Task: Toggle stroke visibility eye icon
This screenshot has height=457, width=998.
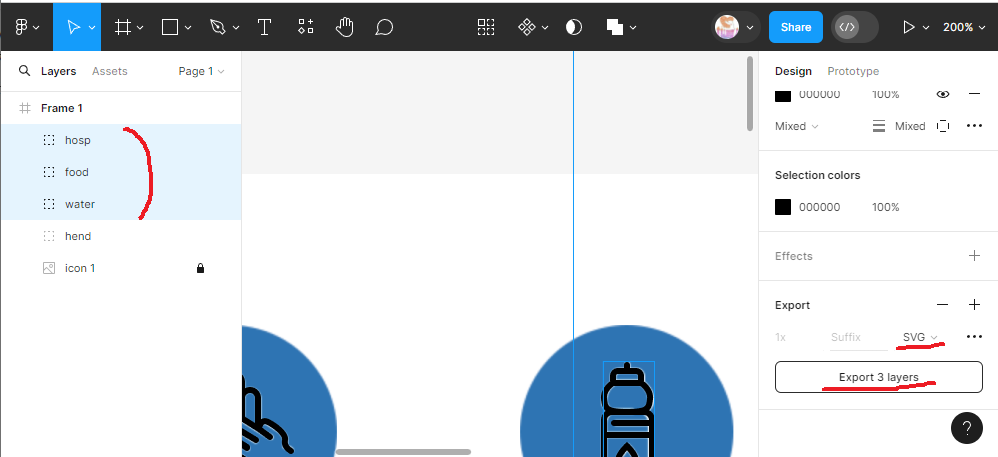Action: click(x=943, y=94)
